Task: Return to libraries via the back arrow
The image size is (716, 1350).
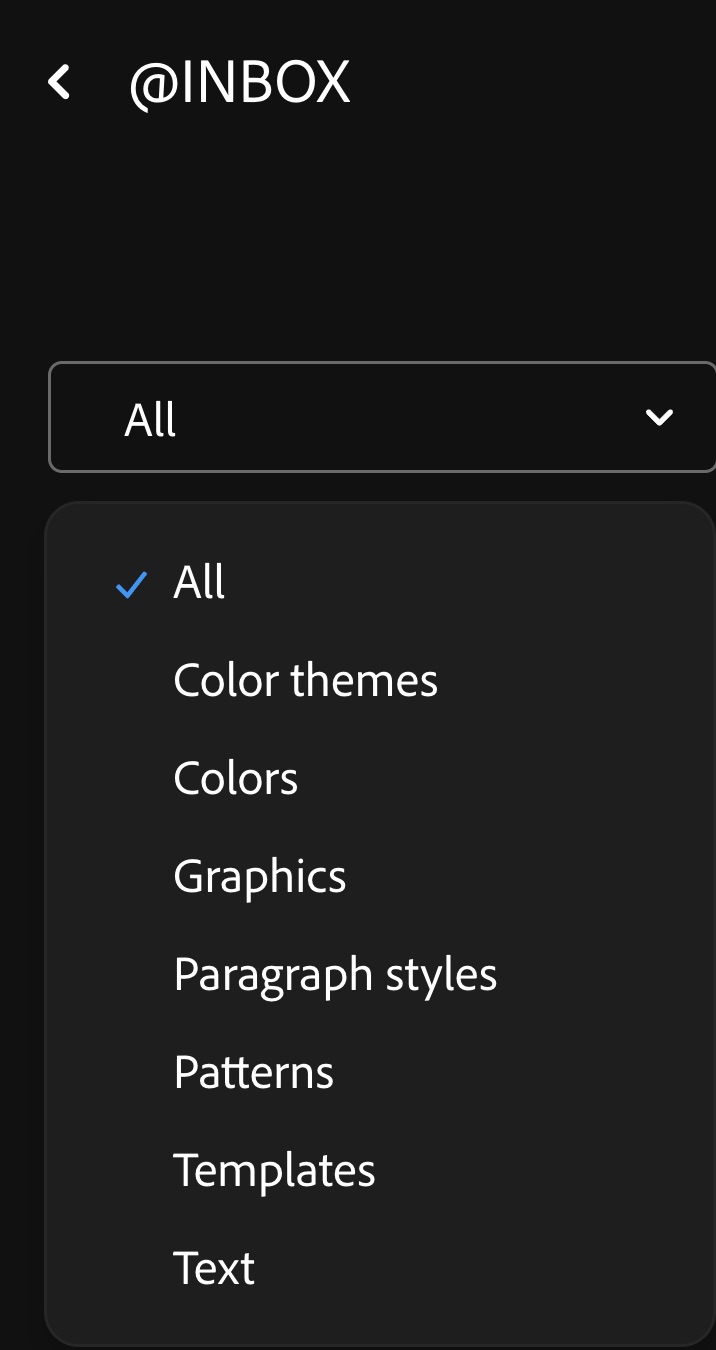Action: click(60, 83)
